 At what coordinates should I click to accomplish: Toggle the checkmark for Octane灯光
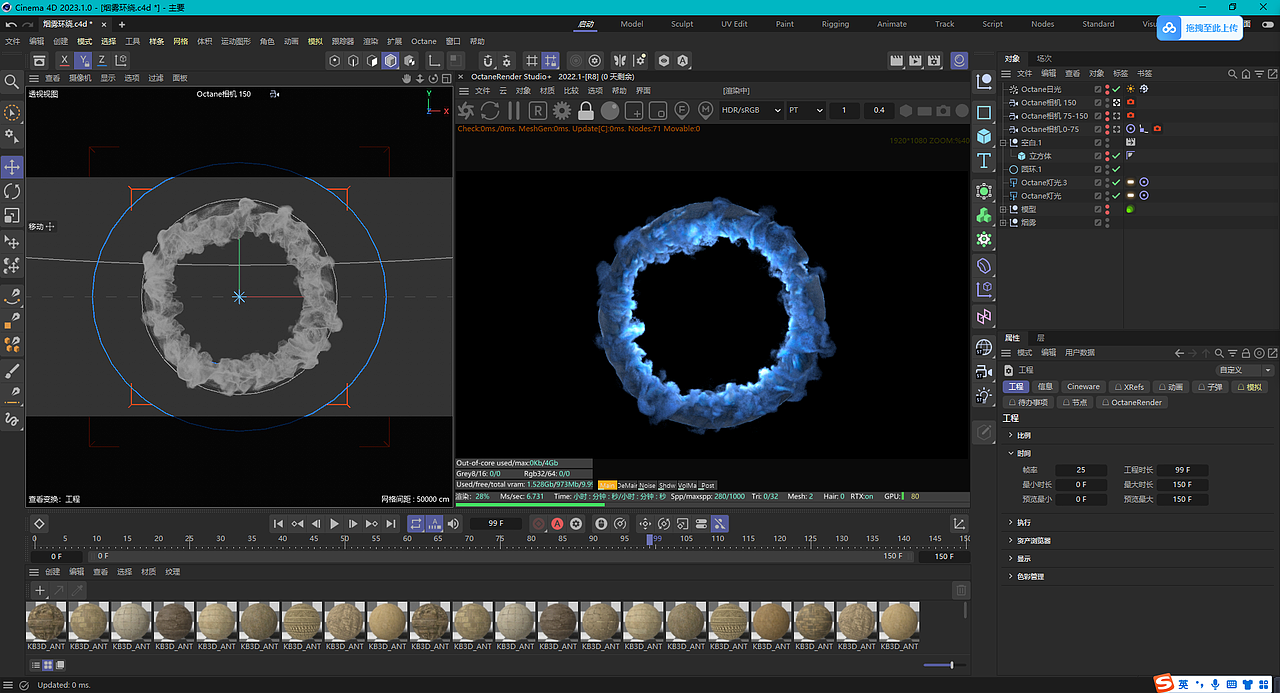point(1116,196)
